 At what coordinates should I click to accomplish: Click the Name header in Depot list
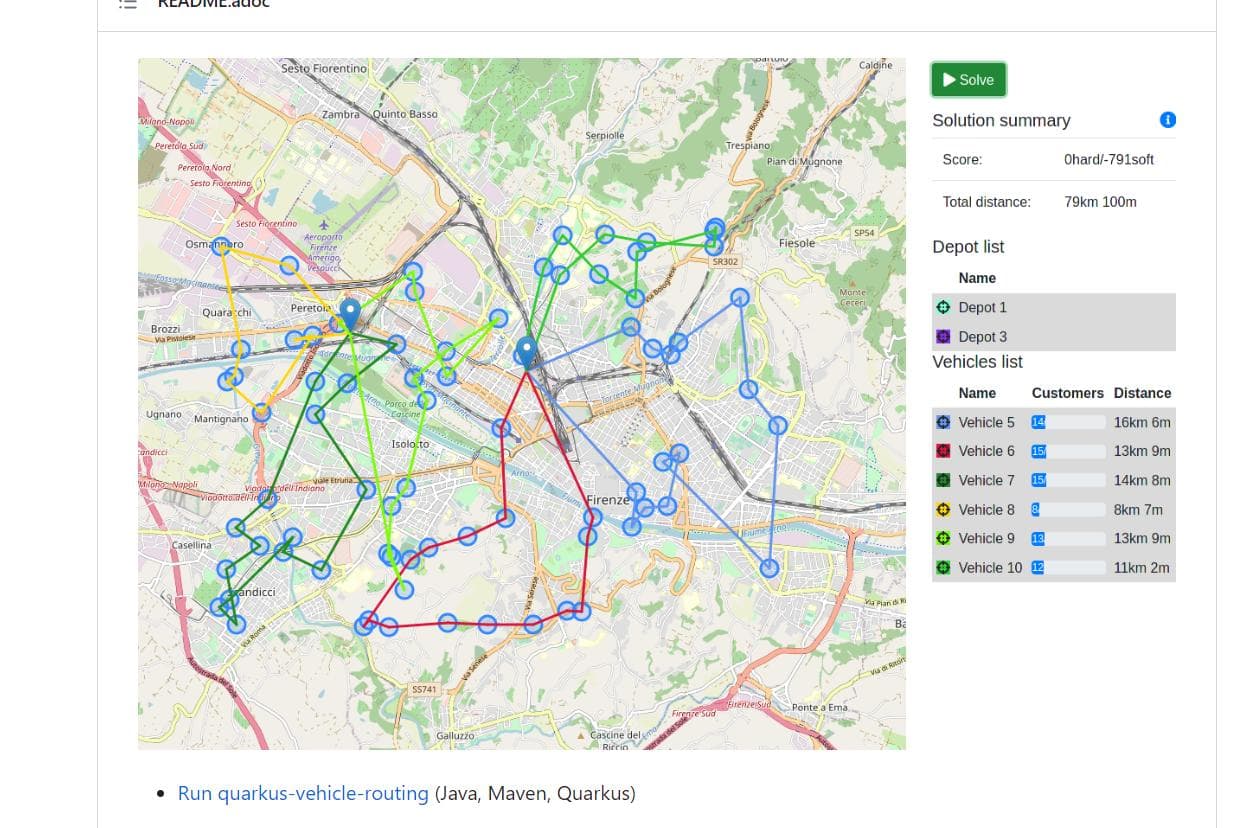(x=977, y=278)
